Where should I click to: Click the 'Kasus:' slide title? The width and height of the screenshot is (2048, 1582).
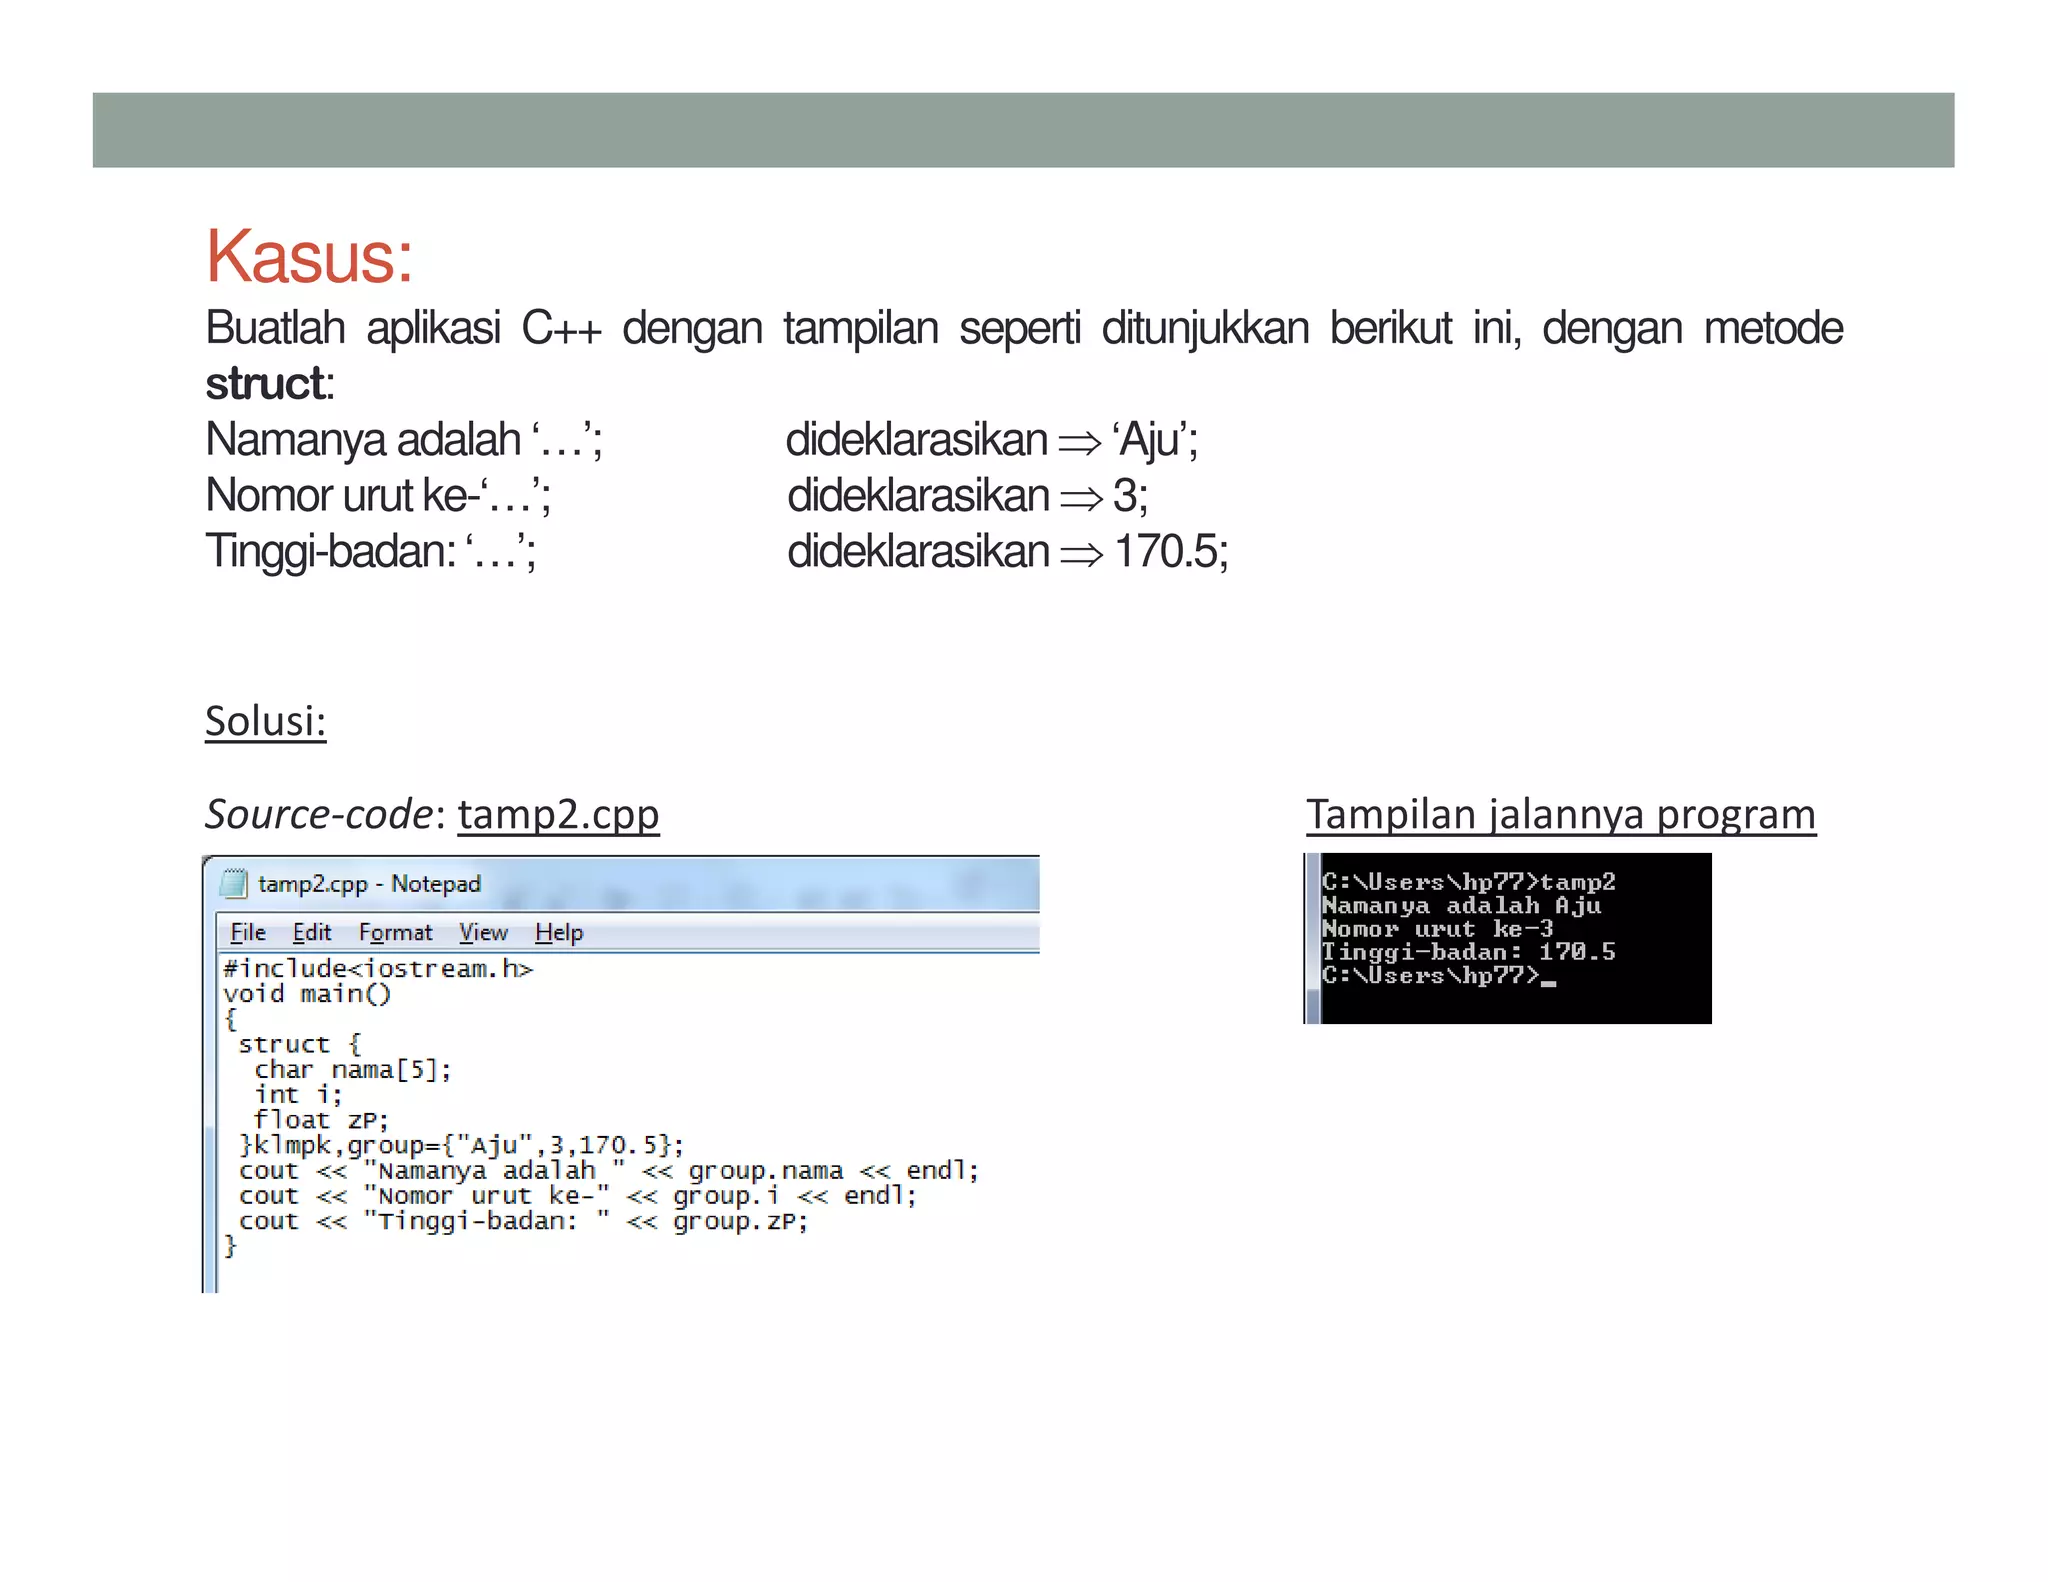(309, 257)
